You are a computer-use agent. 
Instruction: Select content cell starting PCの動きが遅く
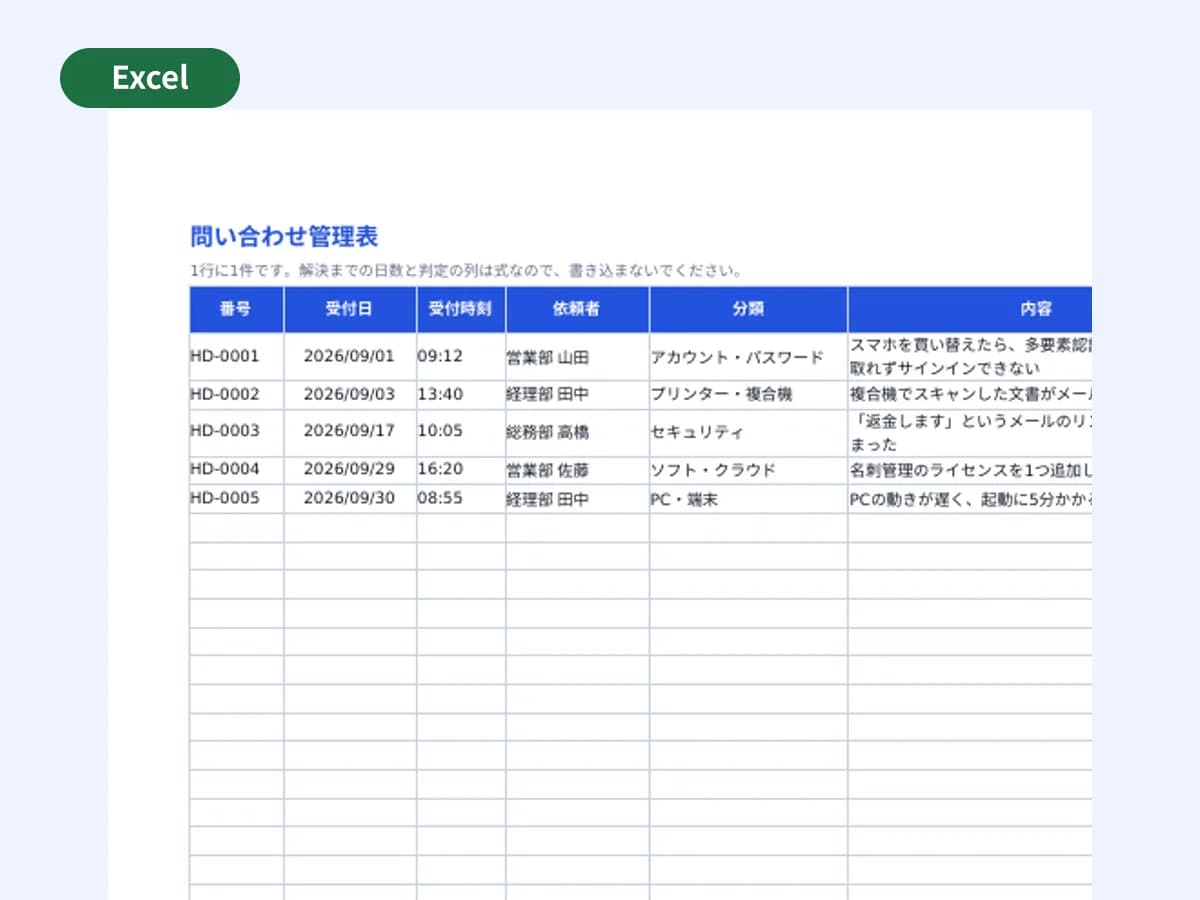click(x=970, y=499)
